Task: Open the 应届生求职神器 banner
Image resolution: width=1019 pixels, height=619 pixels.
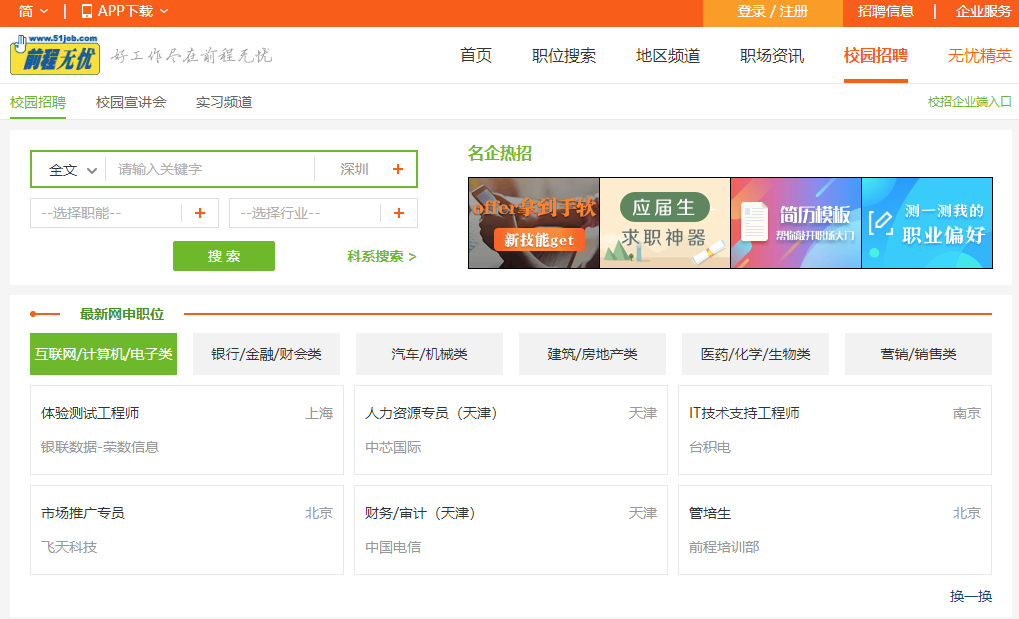Action: [664, 222]
